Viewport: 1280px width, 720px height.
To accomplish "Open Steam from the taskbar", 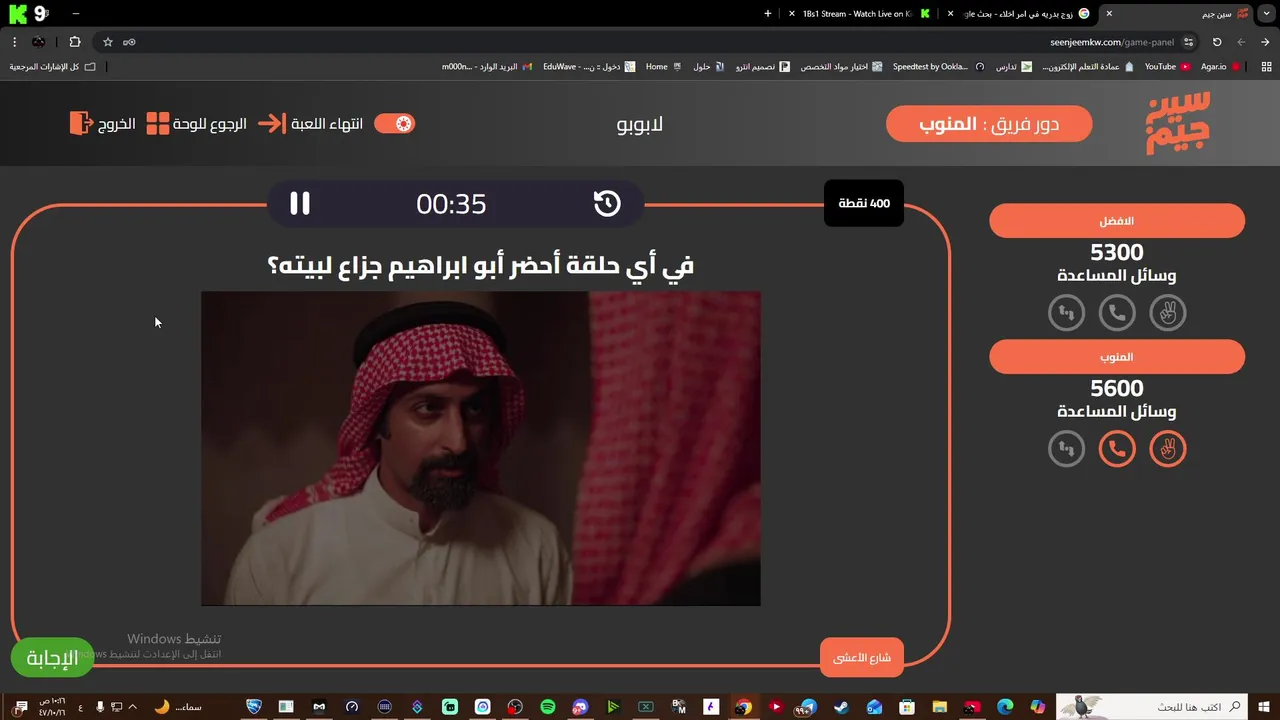I will 842,707.
